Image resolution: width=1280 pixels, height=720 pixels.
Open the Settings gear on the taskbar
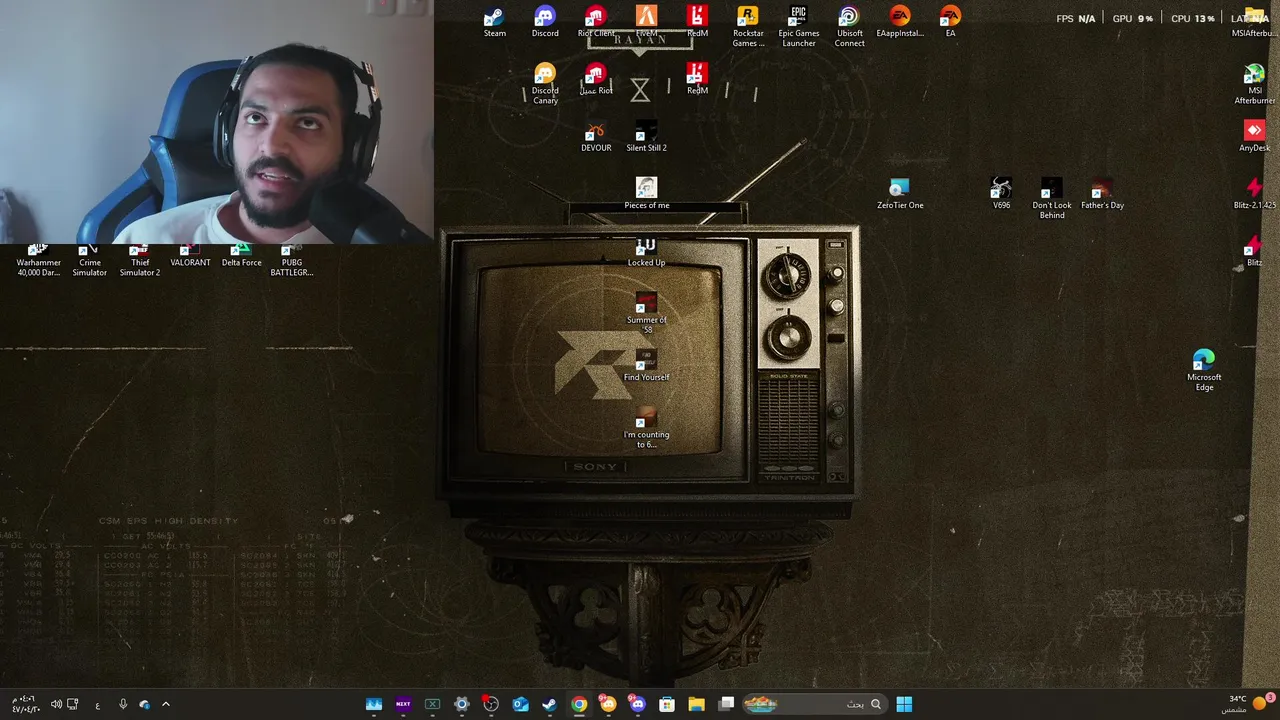pos(461,704)
